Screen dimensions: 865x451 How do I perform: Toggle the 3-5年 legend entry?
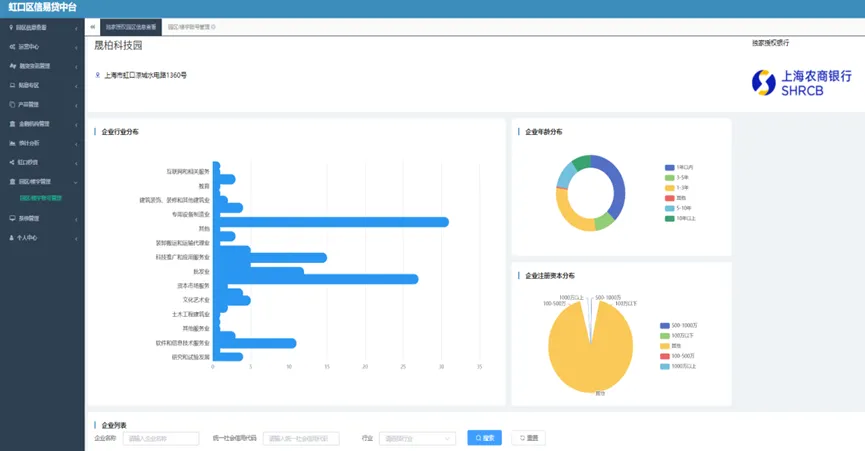click(x=677, y=178)
